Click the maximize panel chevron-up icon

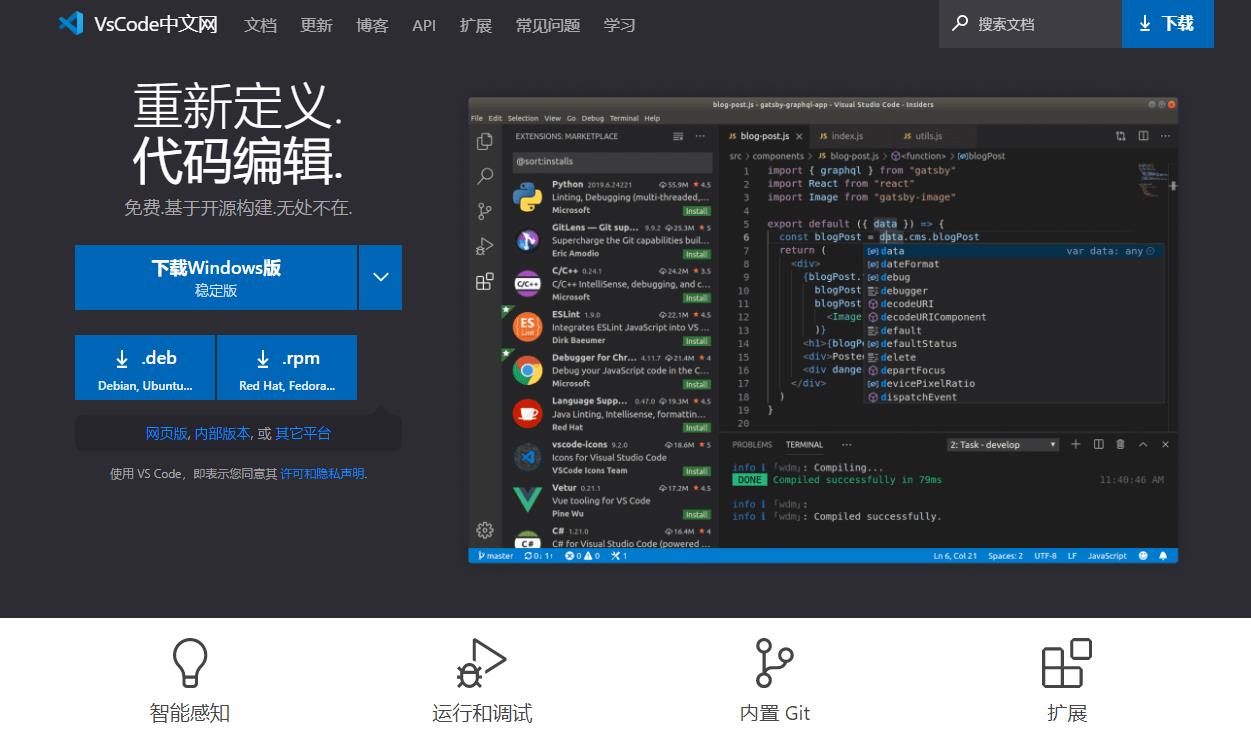tap(1143, 444)
